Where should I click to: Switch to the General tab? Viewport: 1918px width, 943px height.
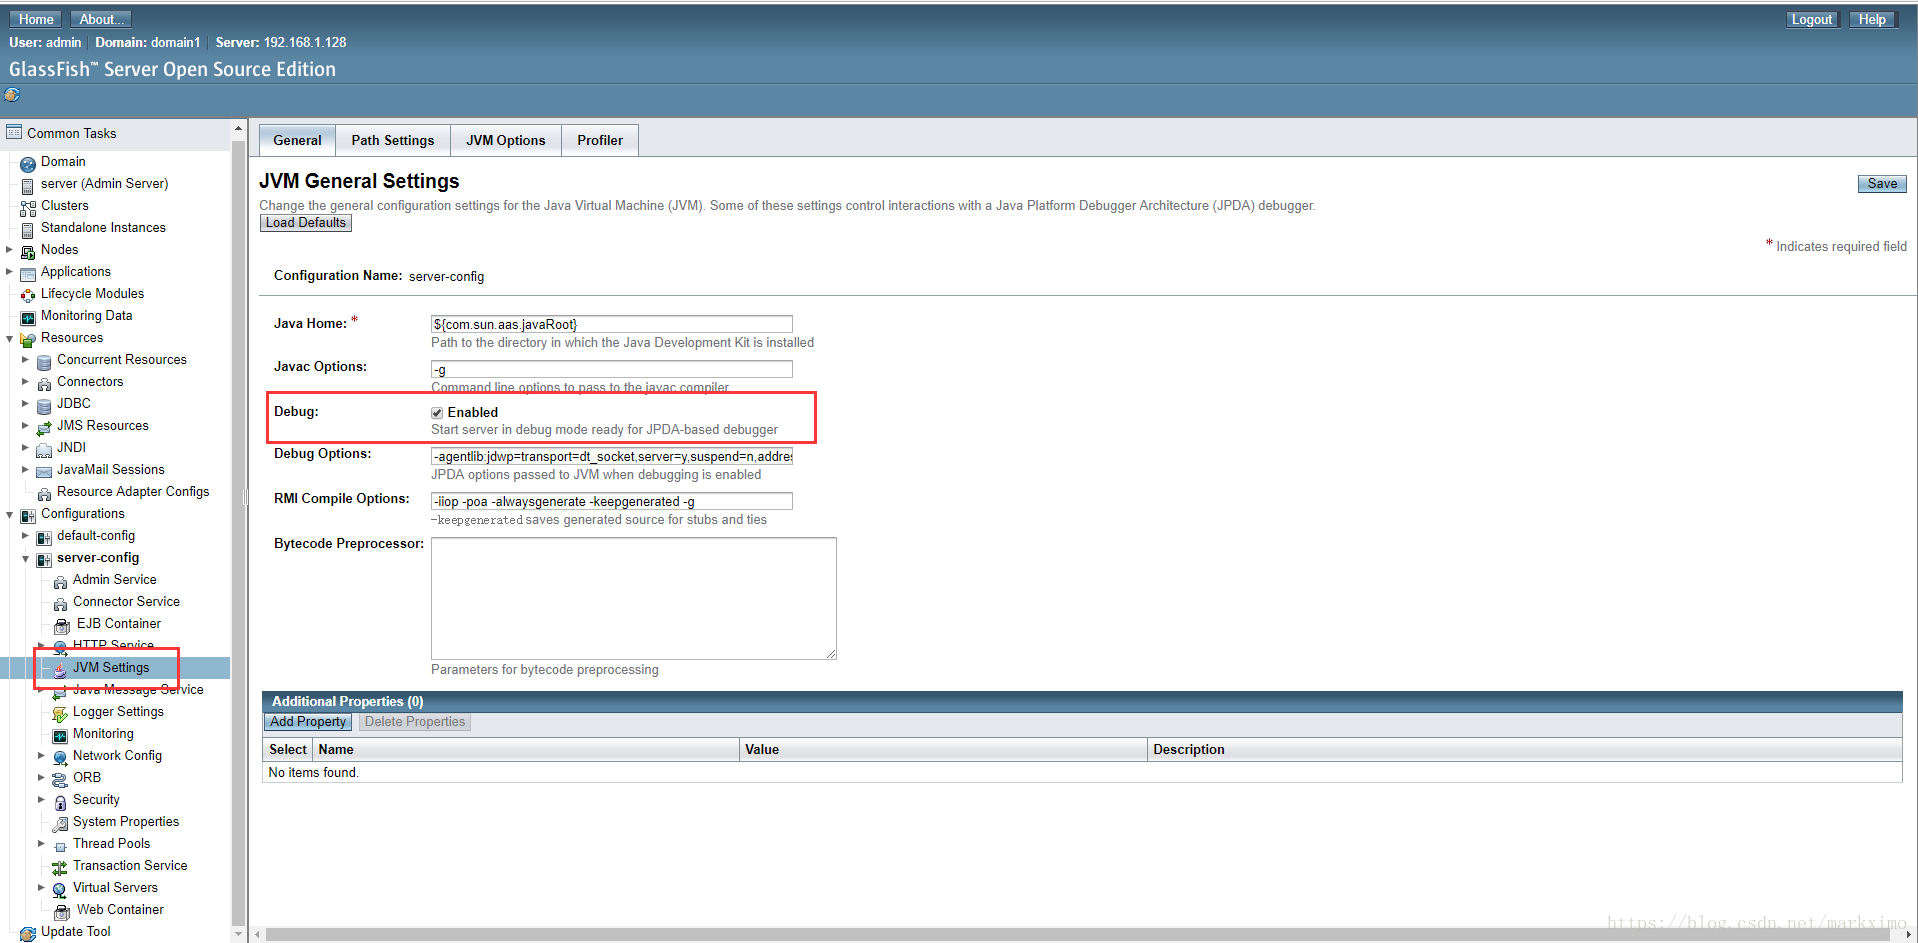pyautogui.click(x=297, y=140)
